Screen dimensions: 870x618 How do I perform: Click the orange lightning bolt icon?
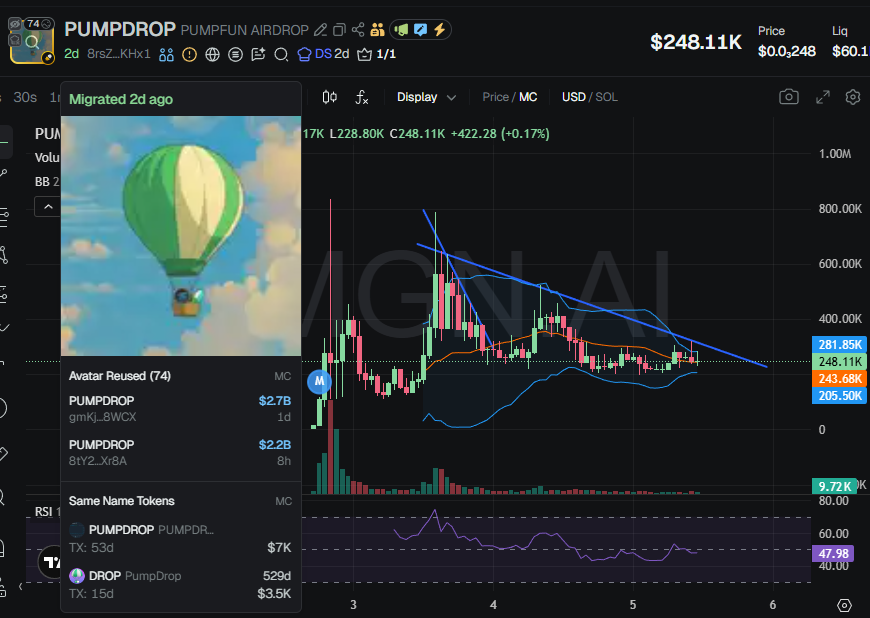(439, 29)
